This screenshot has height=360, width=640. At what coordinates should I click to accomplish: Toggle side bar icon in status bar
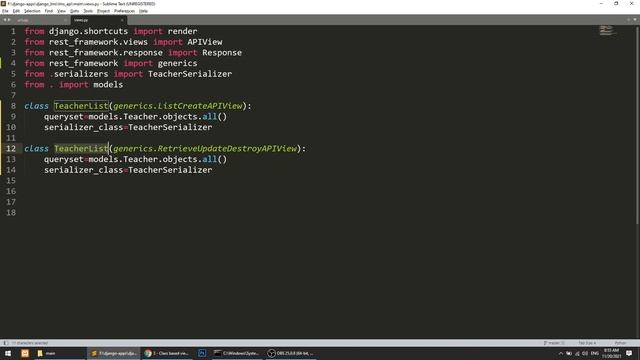(5, 343)
